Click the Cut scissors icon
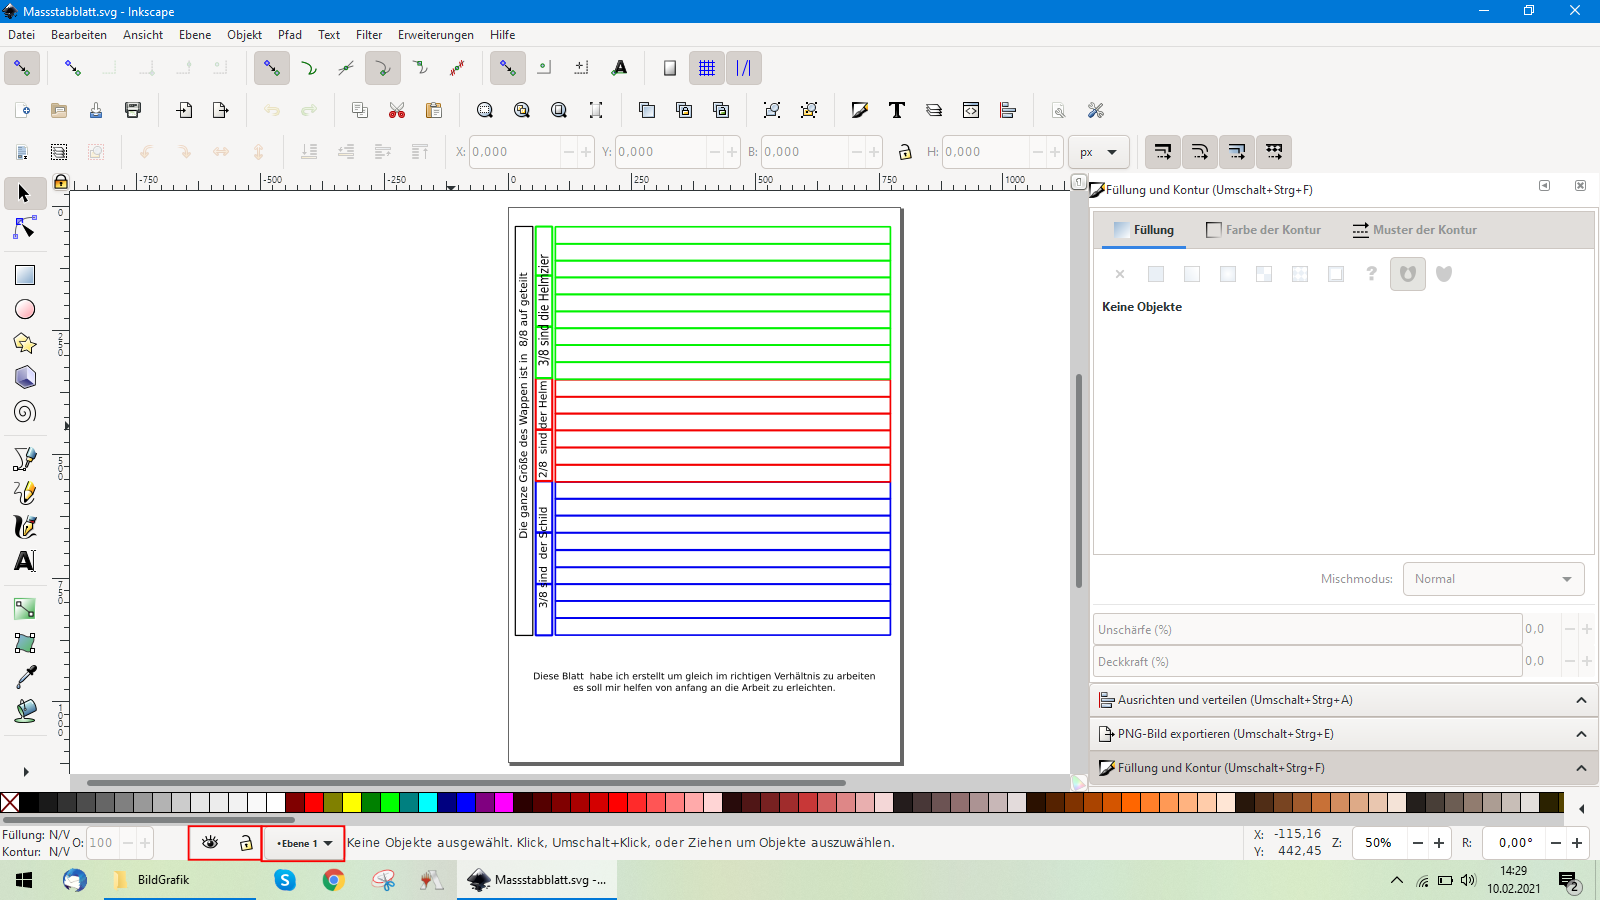 [x=397, y=110]
